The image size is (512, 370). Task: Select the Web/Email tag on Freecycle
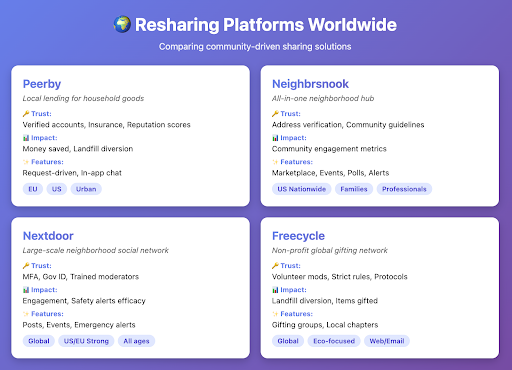point(387,341)
